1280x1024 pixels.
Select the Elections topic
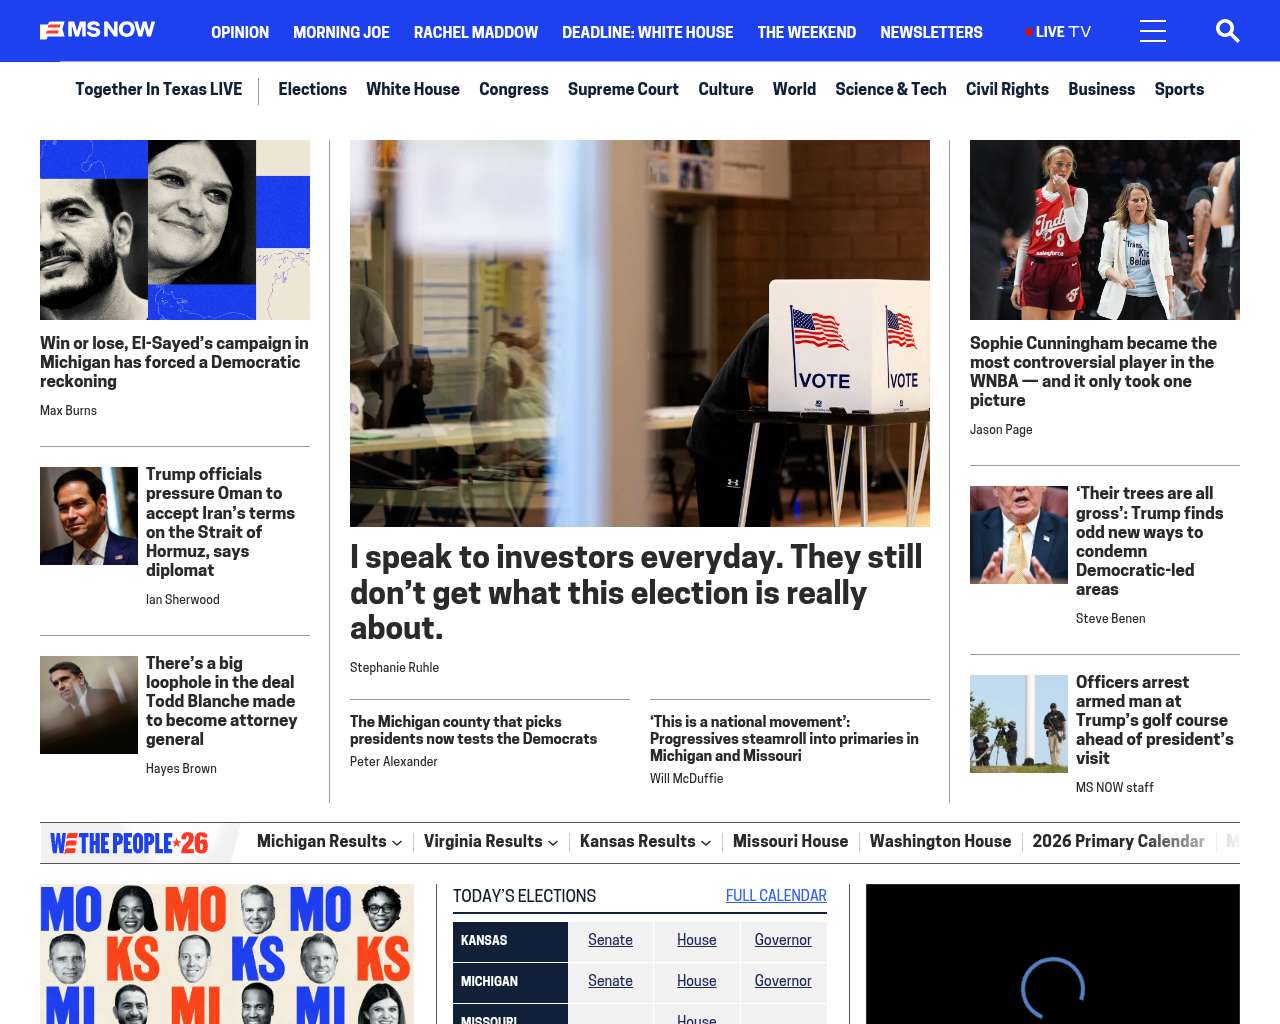(312, 89)
